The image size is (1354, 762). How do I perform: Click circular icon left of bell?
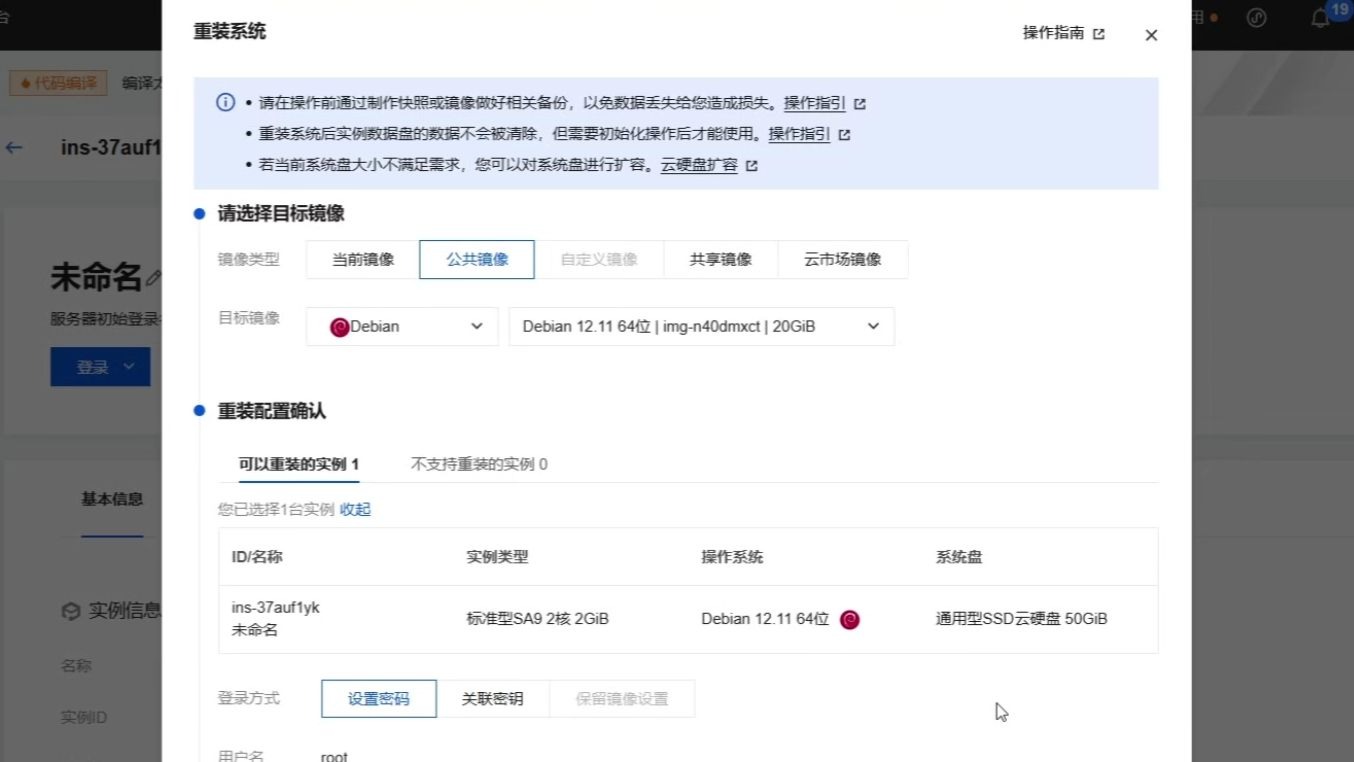1258,18
